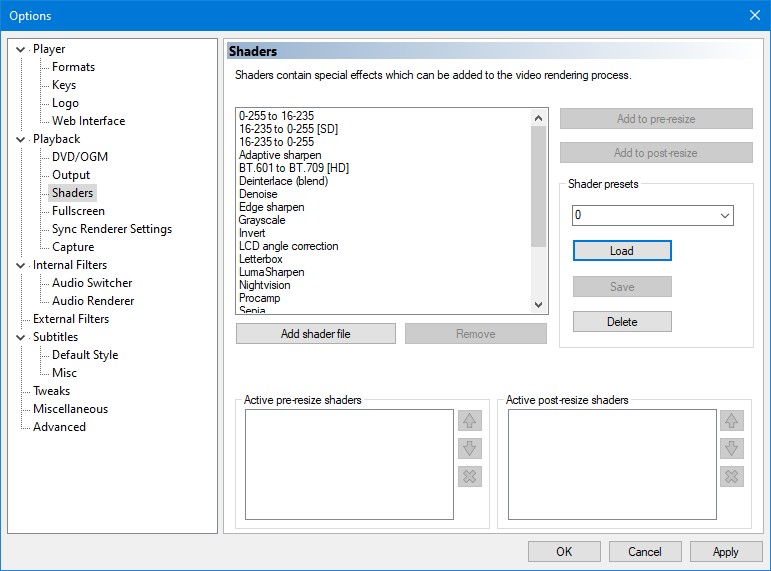Select 'LCD angle correction' shader
The image size is (771, 571).
coord(289,246)
